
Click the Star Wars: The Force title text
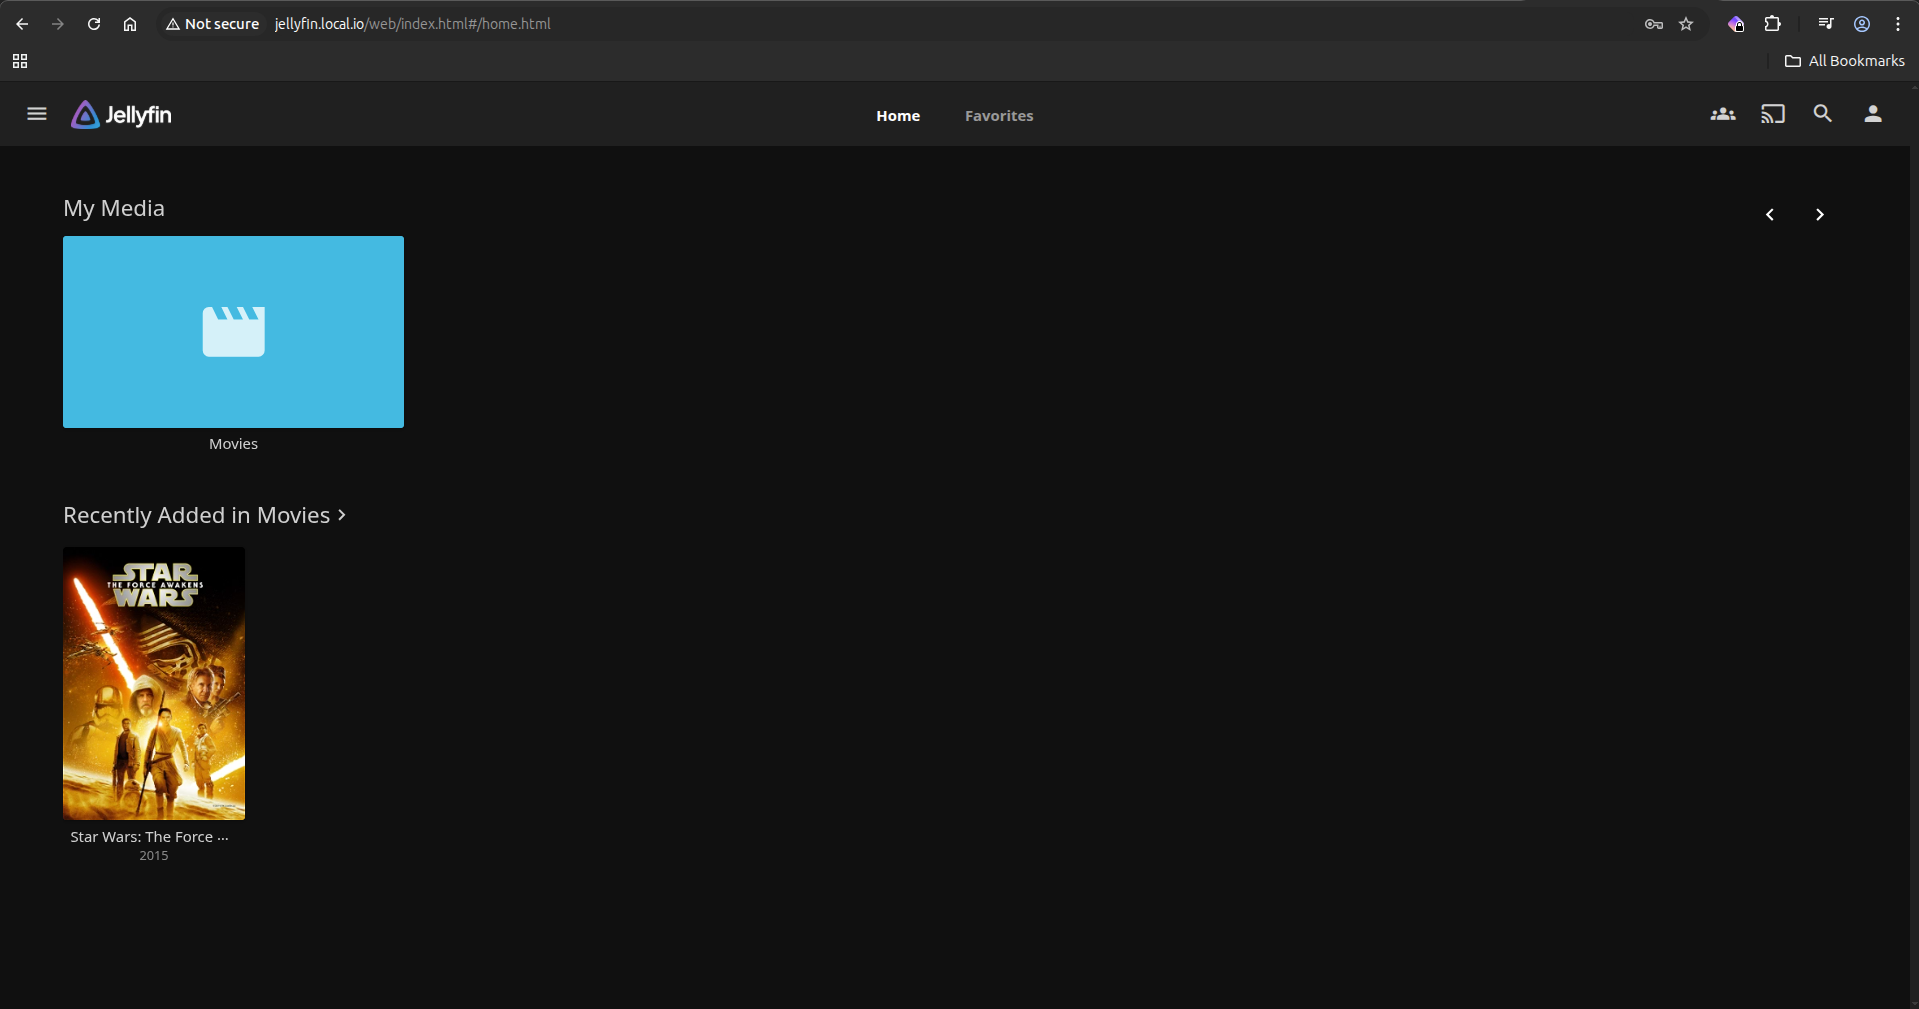pyautogui.click(x=150, y=837)
